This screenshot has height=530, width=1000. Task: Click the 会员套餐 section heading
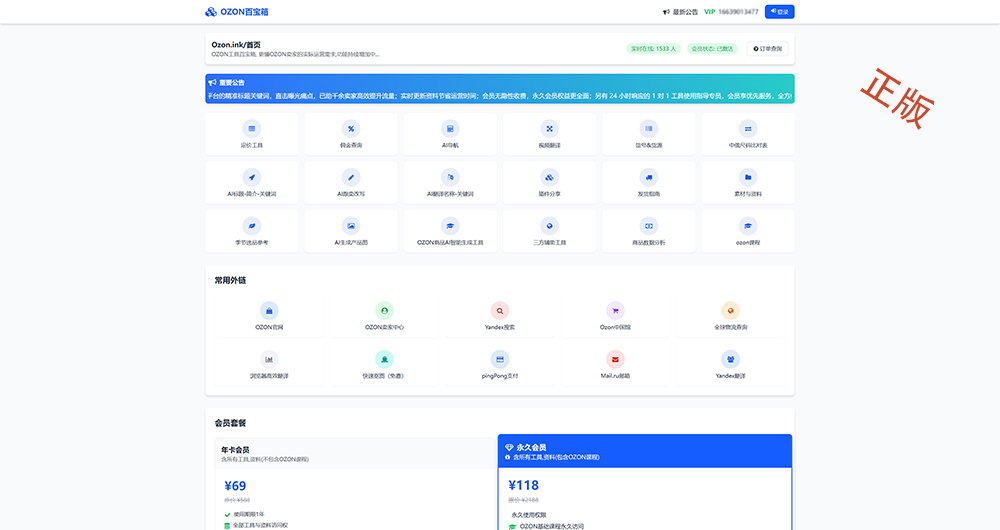(230, 423)
